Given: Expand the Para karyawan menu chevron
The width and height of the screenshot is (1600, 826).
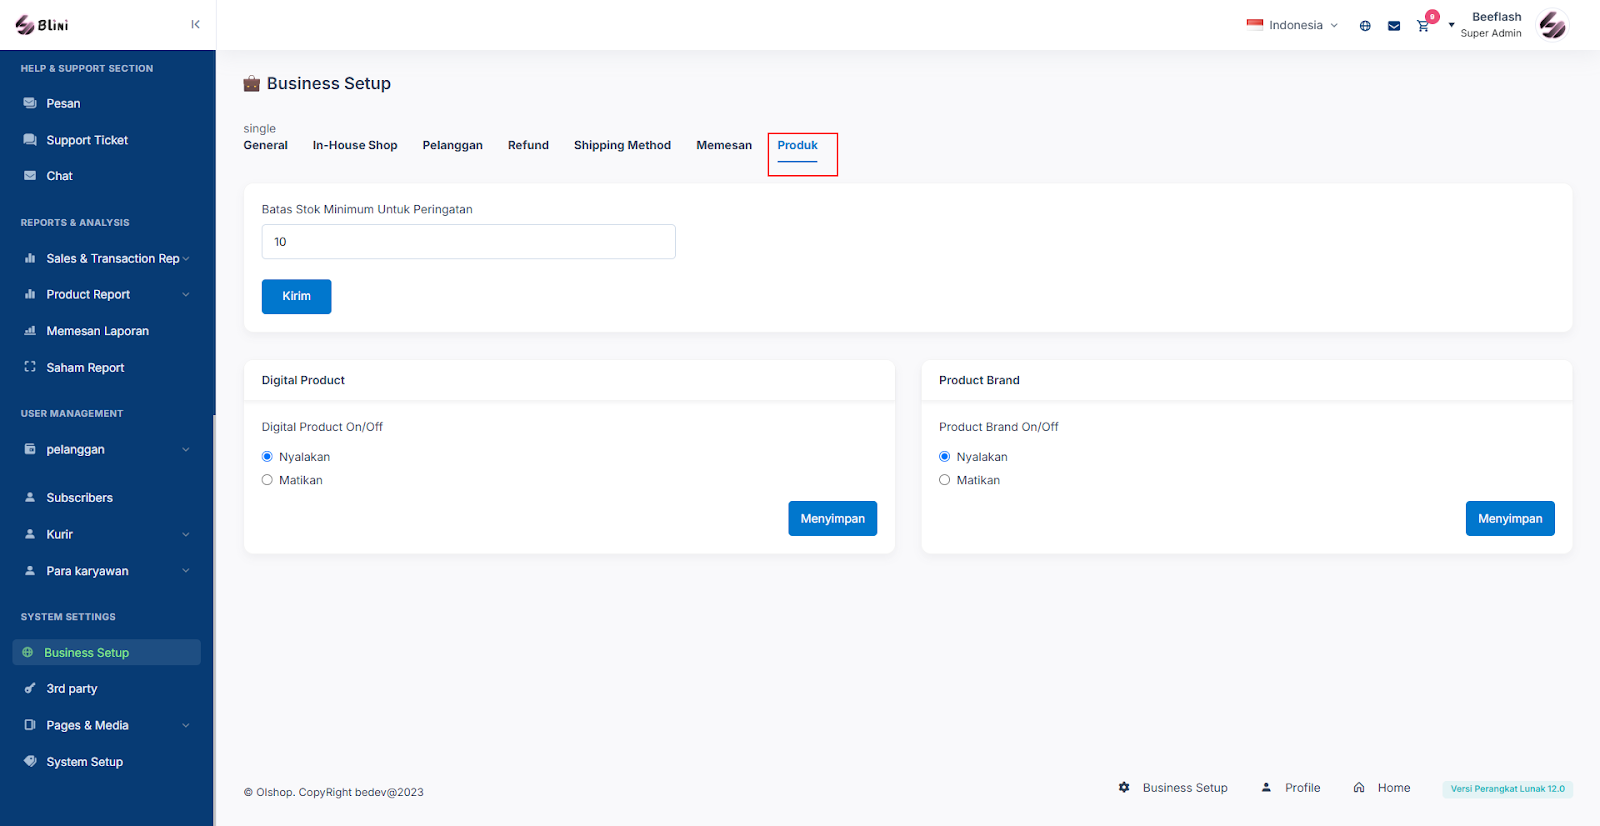Looking at the screenshot, I should pos(186,570).
